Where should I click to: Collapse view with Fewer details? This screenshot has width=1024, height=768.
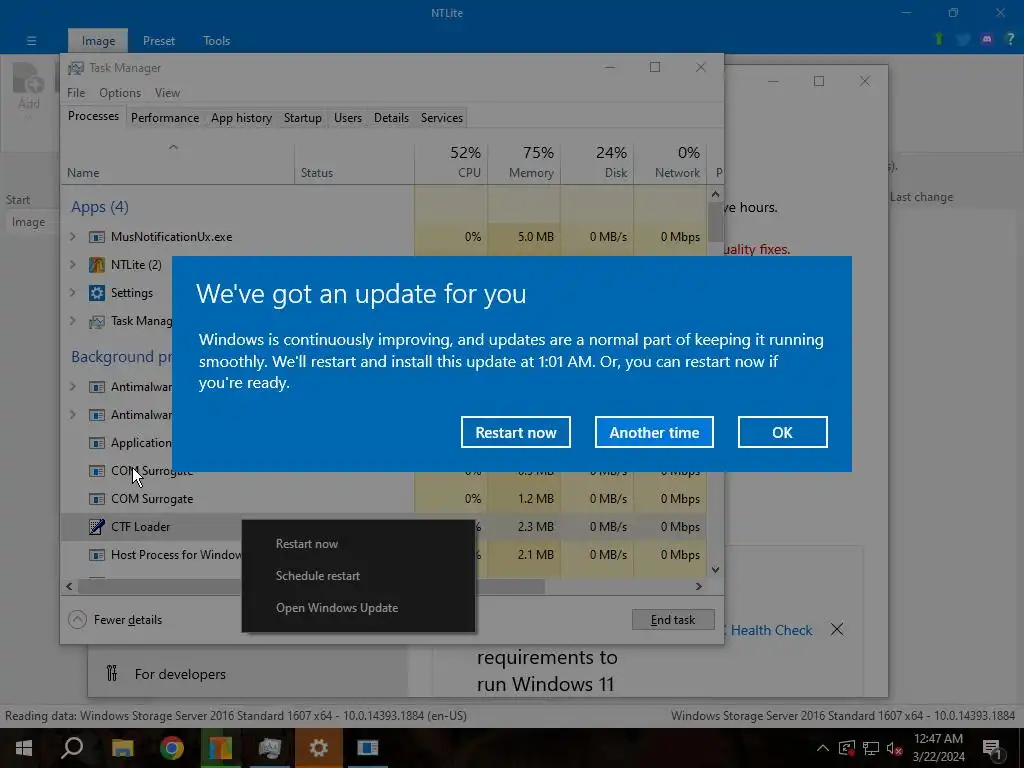point(115,620)
